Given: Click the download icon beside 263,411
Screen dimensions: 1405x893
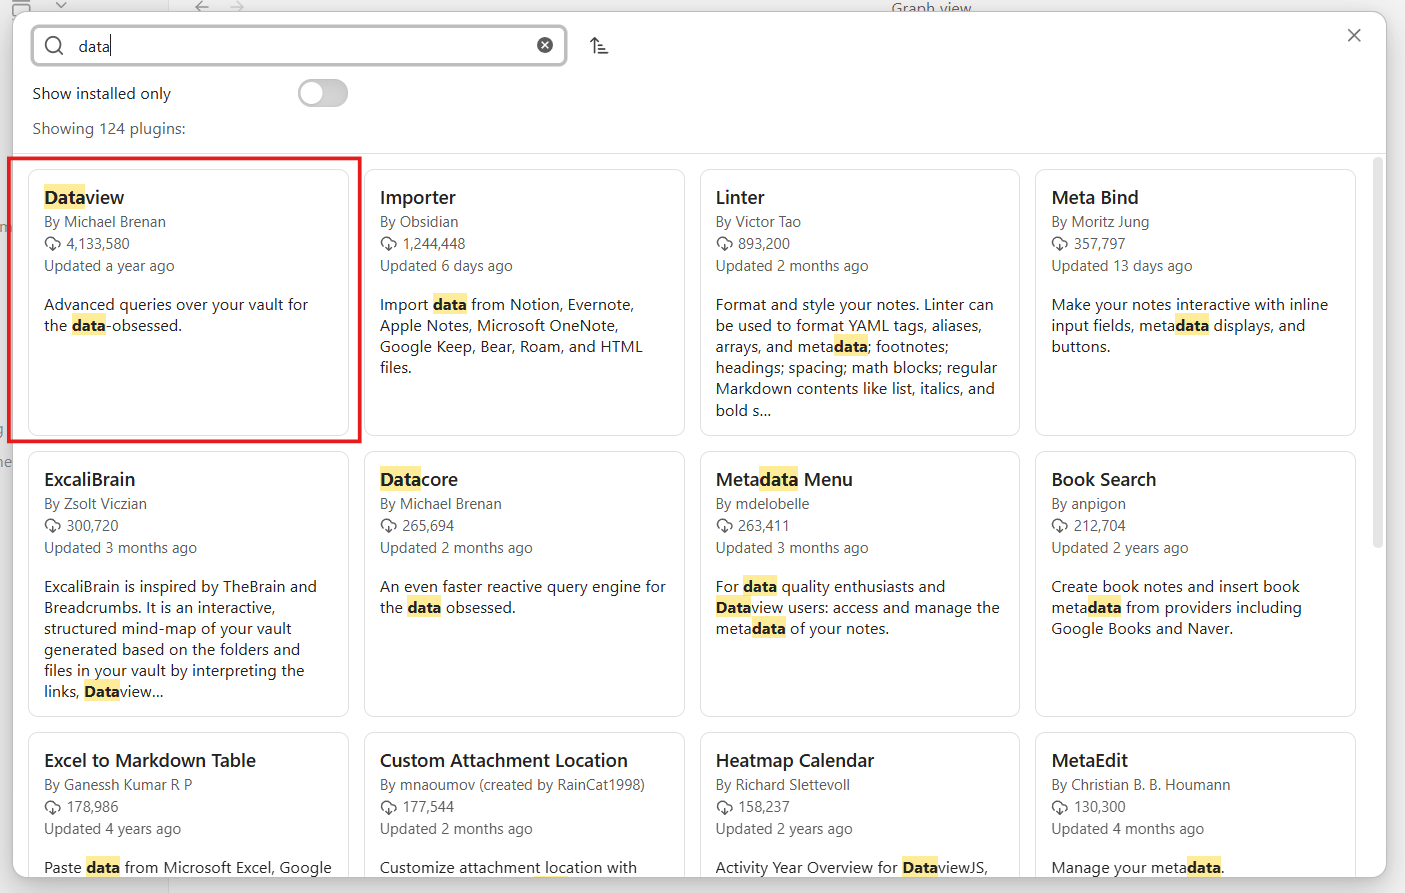Looking at the screenshot, I should tap(725, 526).
